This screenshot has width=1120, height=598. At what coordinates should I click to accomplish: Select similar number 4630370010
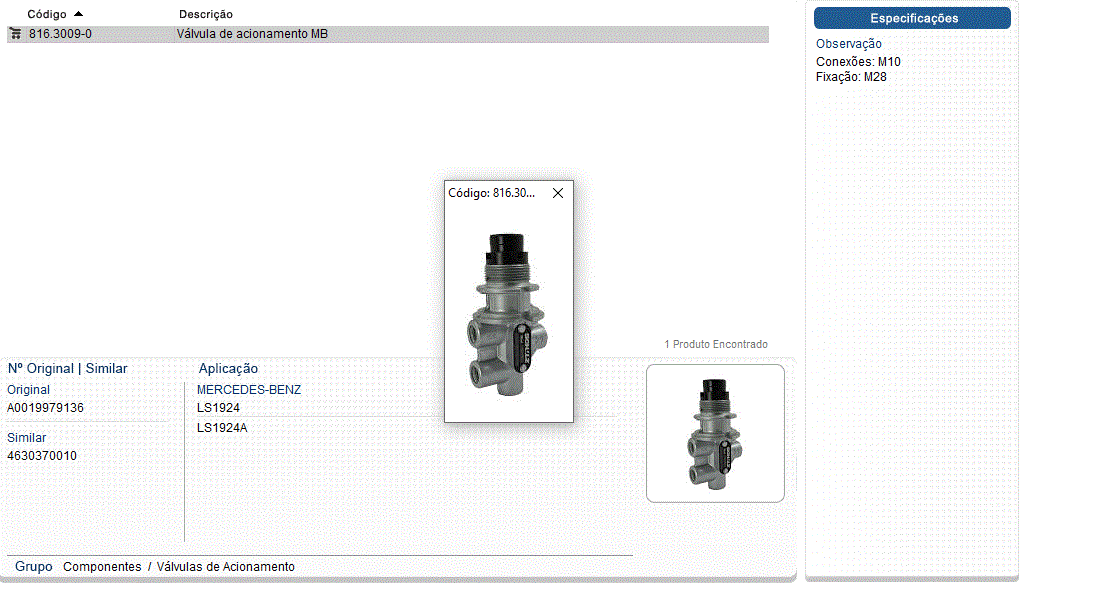tap(42, 456)
